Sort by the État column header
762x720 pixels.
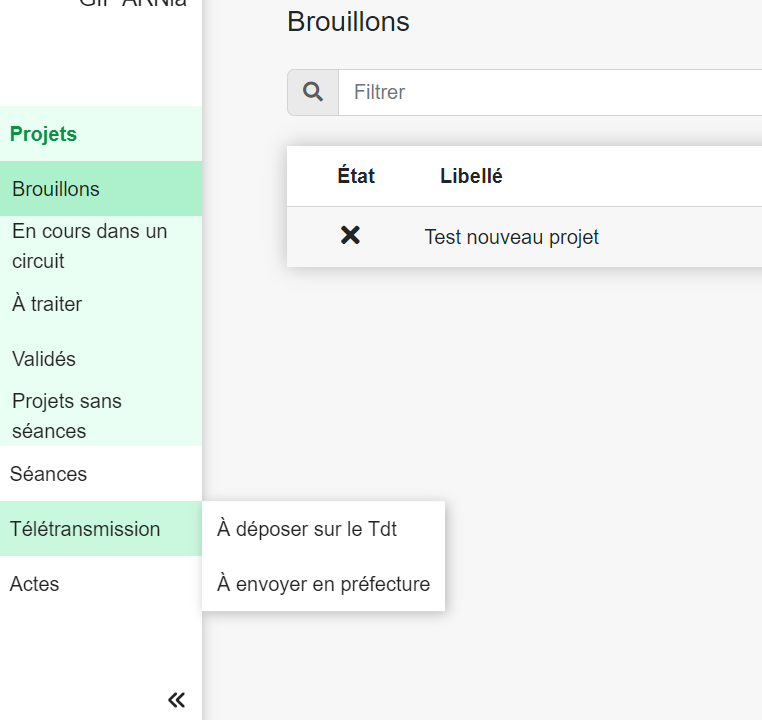point(356,176)
